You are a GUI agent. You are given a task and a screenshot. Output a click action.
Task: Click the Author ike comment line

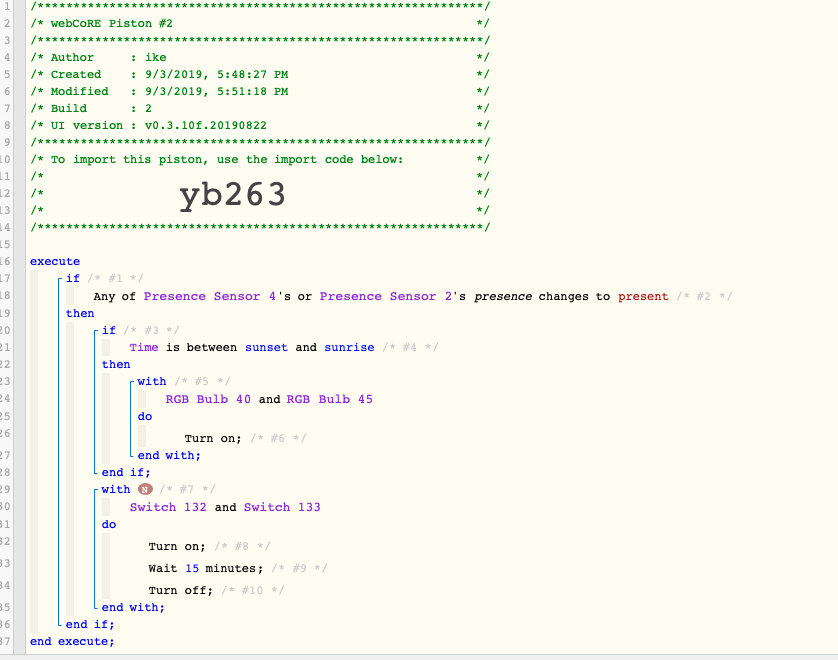tap(260, 57)
